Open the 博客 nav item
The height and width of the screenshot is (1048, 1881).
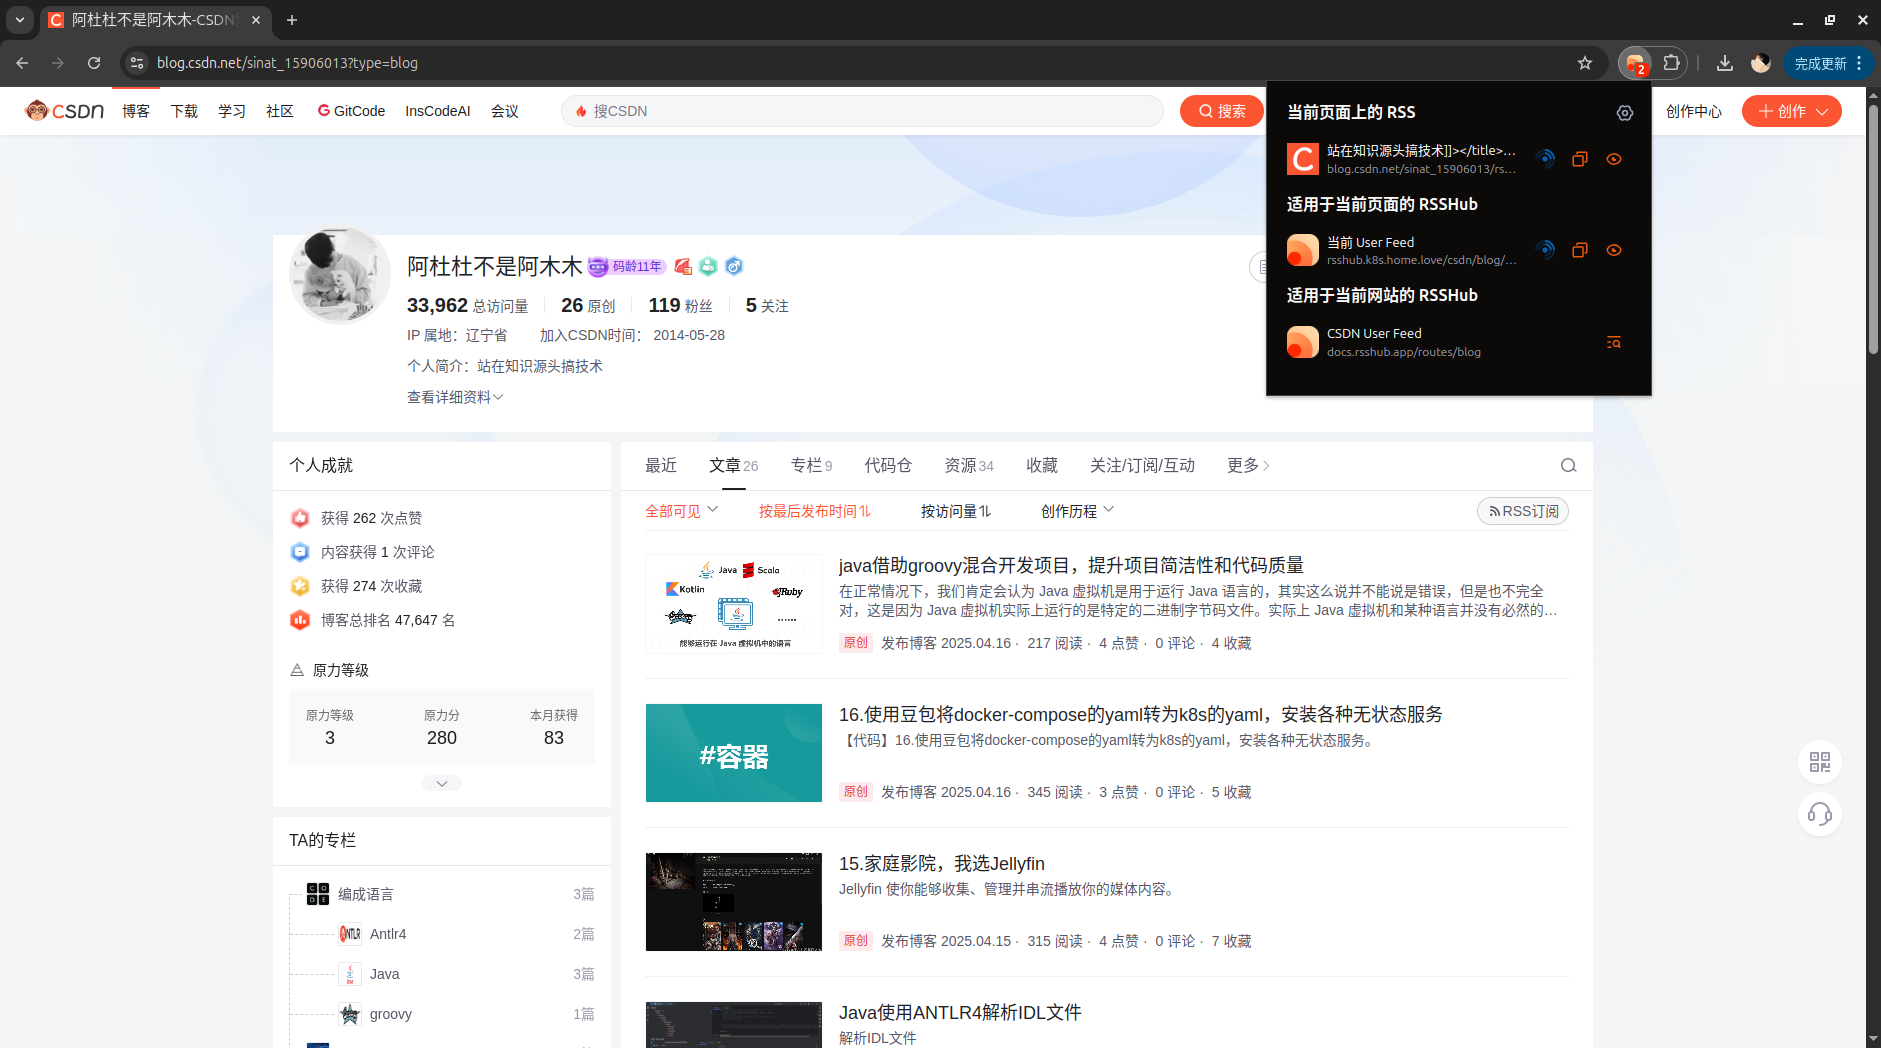(136, 111)
